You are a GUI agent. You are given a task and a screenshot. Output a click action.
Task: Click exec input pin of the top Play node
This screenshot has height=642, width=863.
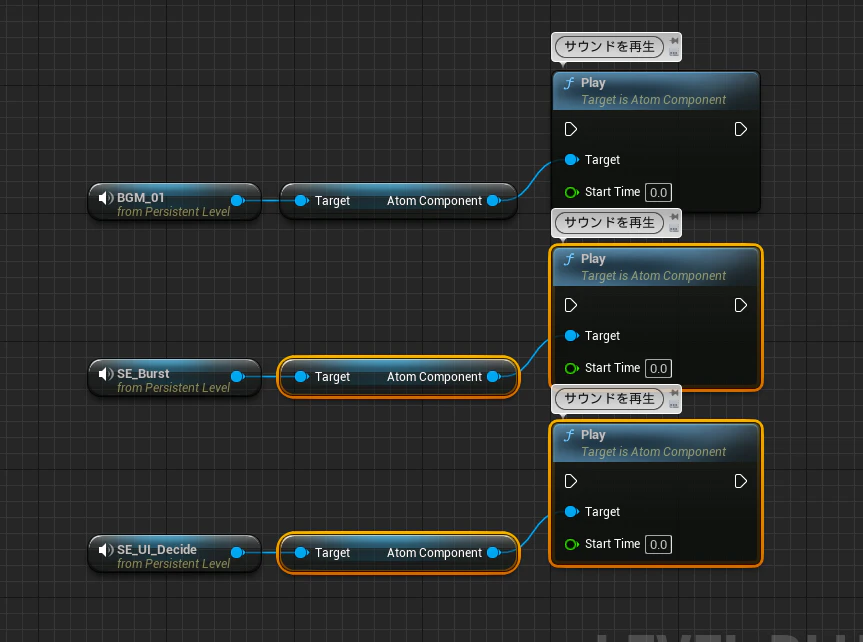[x=571, y=129]
